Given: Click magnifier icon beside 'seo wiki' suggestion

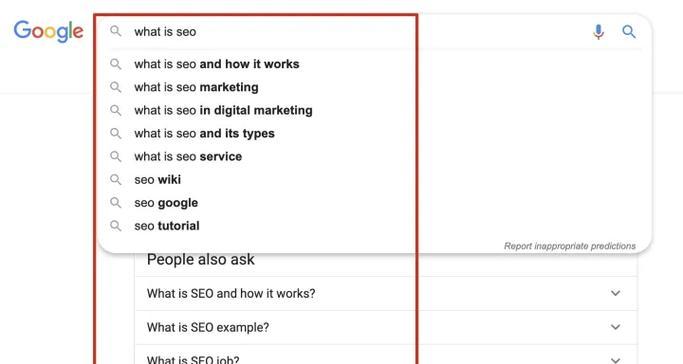Looking at the screenshot, I should click(x=115, y=179).
